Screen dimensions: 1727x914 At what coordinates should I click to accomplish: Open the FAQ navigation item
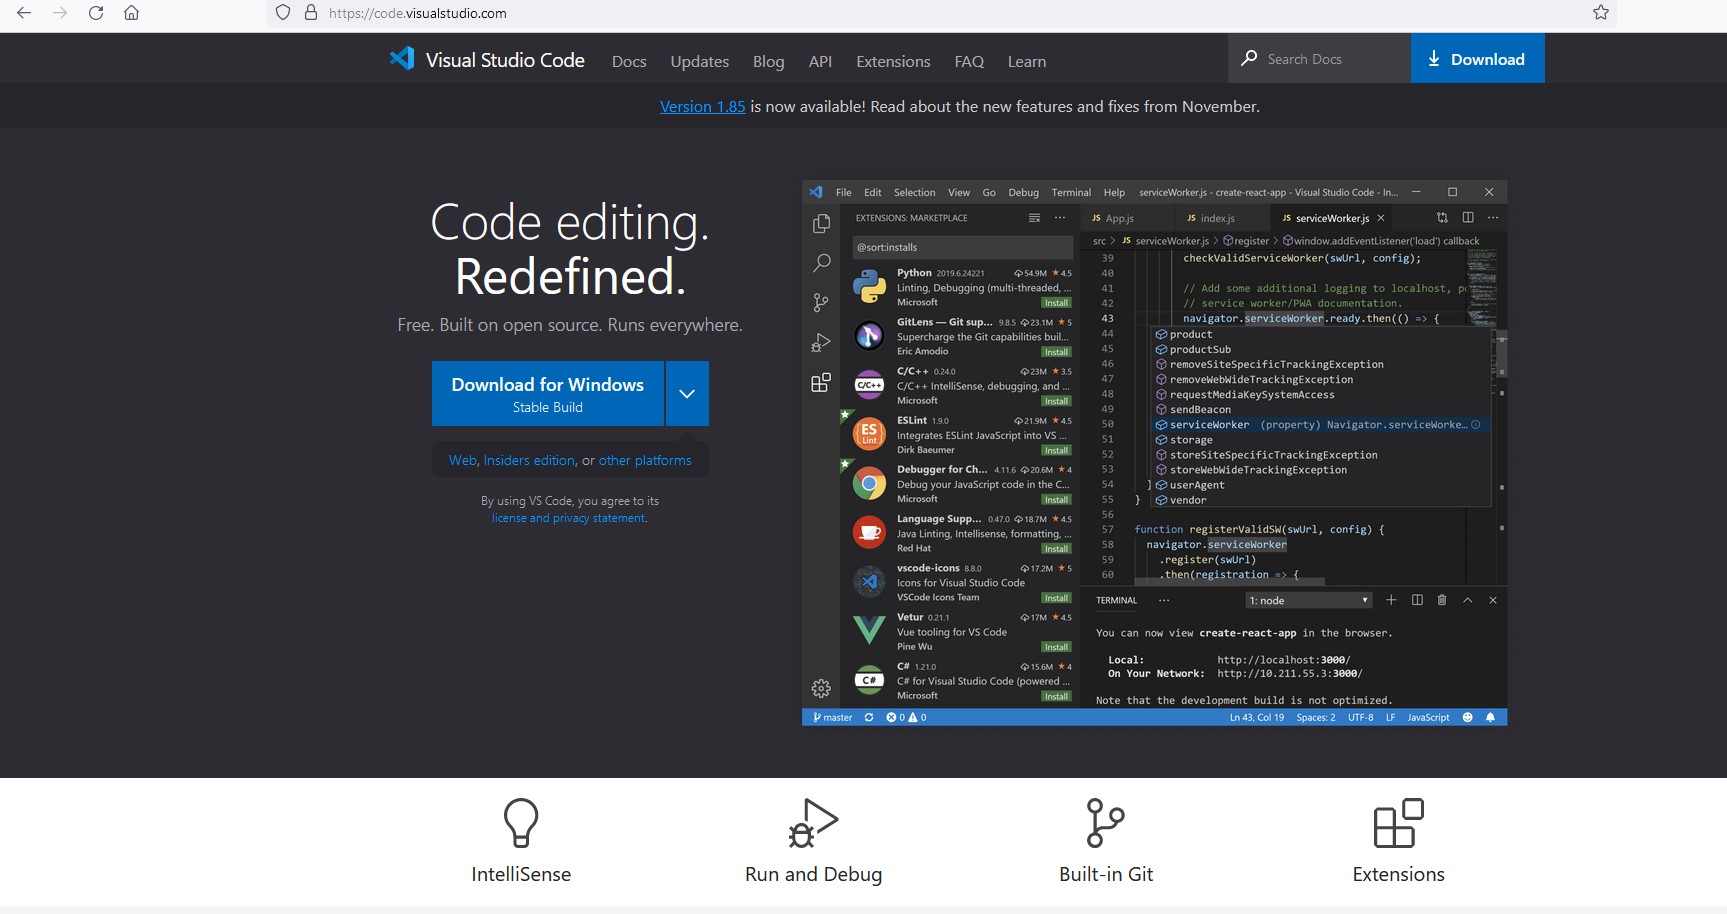click(x=969, y=61)
